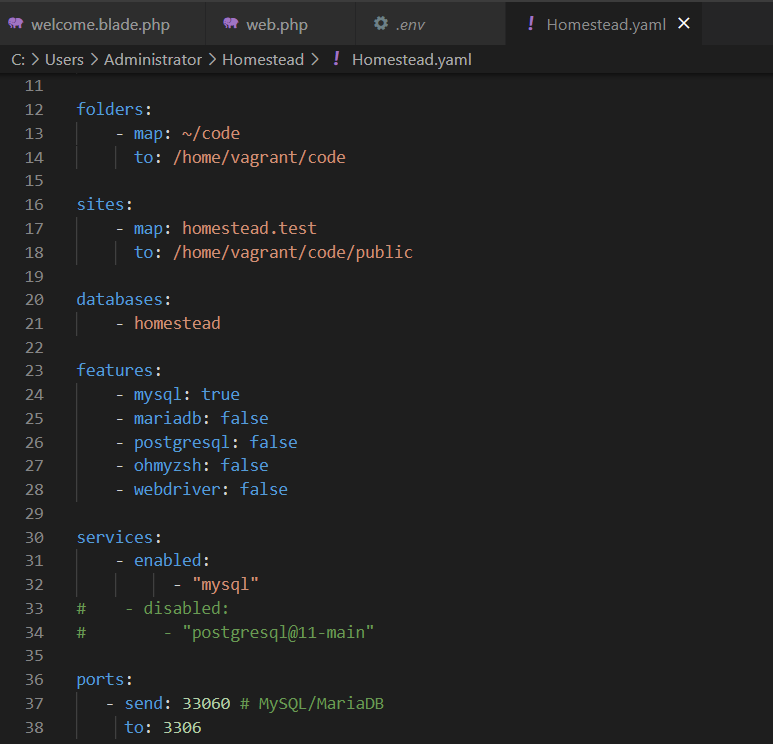
Task: Click the 'webdriver' feature key
Action: point(177,490)
